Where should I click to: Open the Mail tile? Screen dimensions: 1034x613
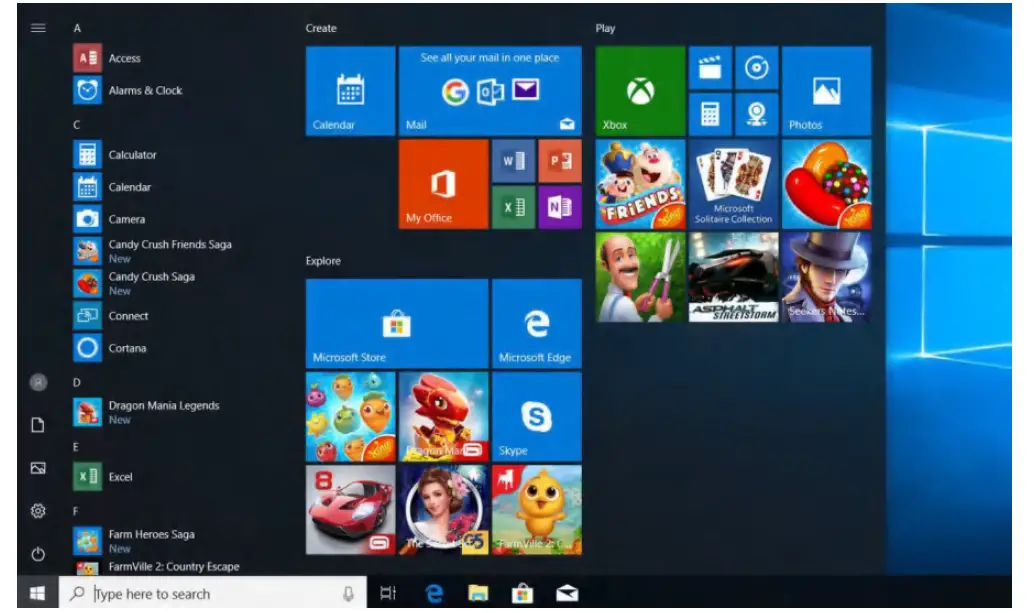tap(490, 91)
